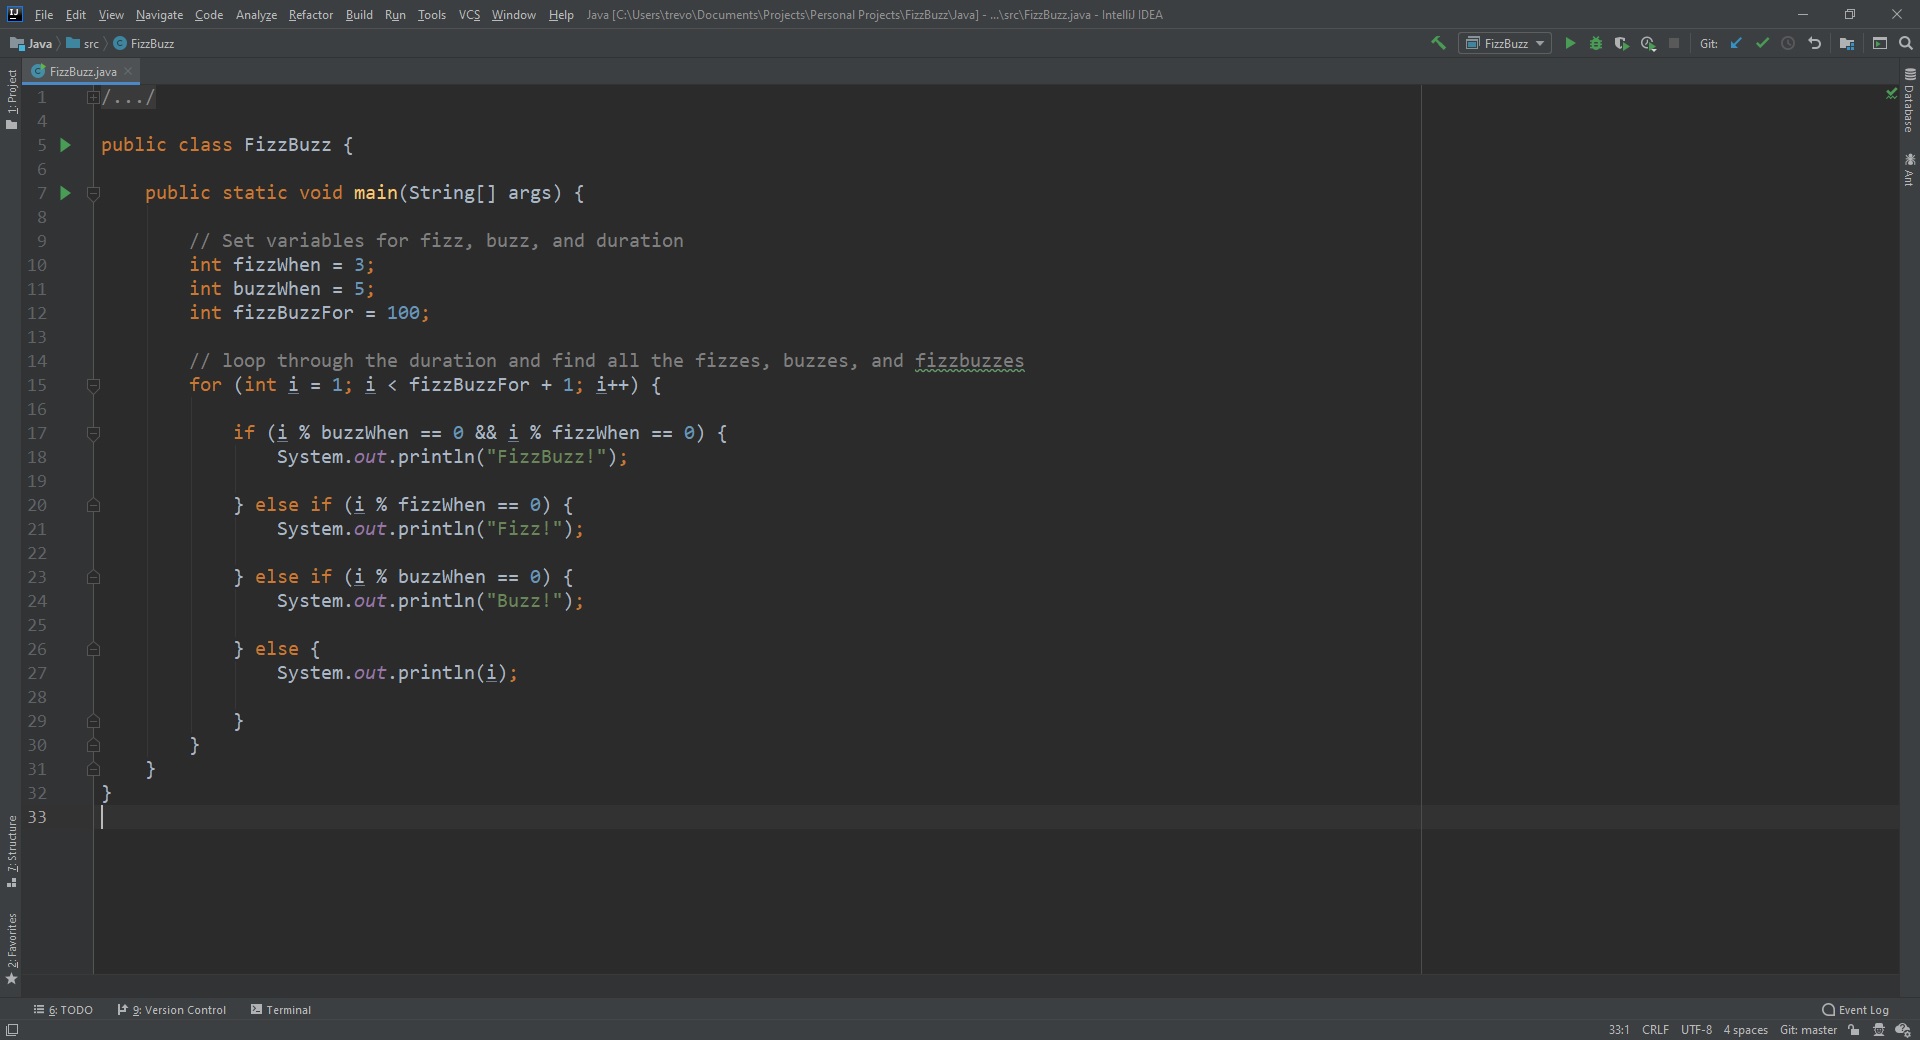The height and width of the screenshot is (1040, 1920).
Task: Open the Version Control tool window
Action: click(x=172, y=1010)
